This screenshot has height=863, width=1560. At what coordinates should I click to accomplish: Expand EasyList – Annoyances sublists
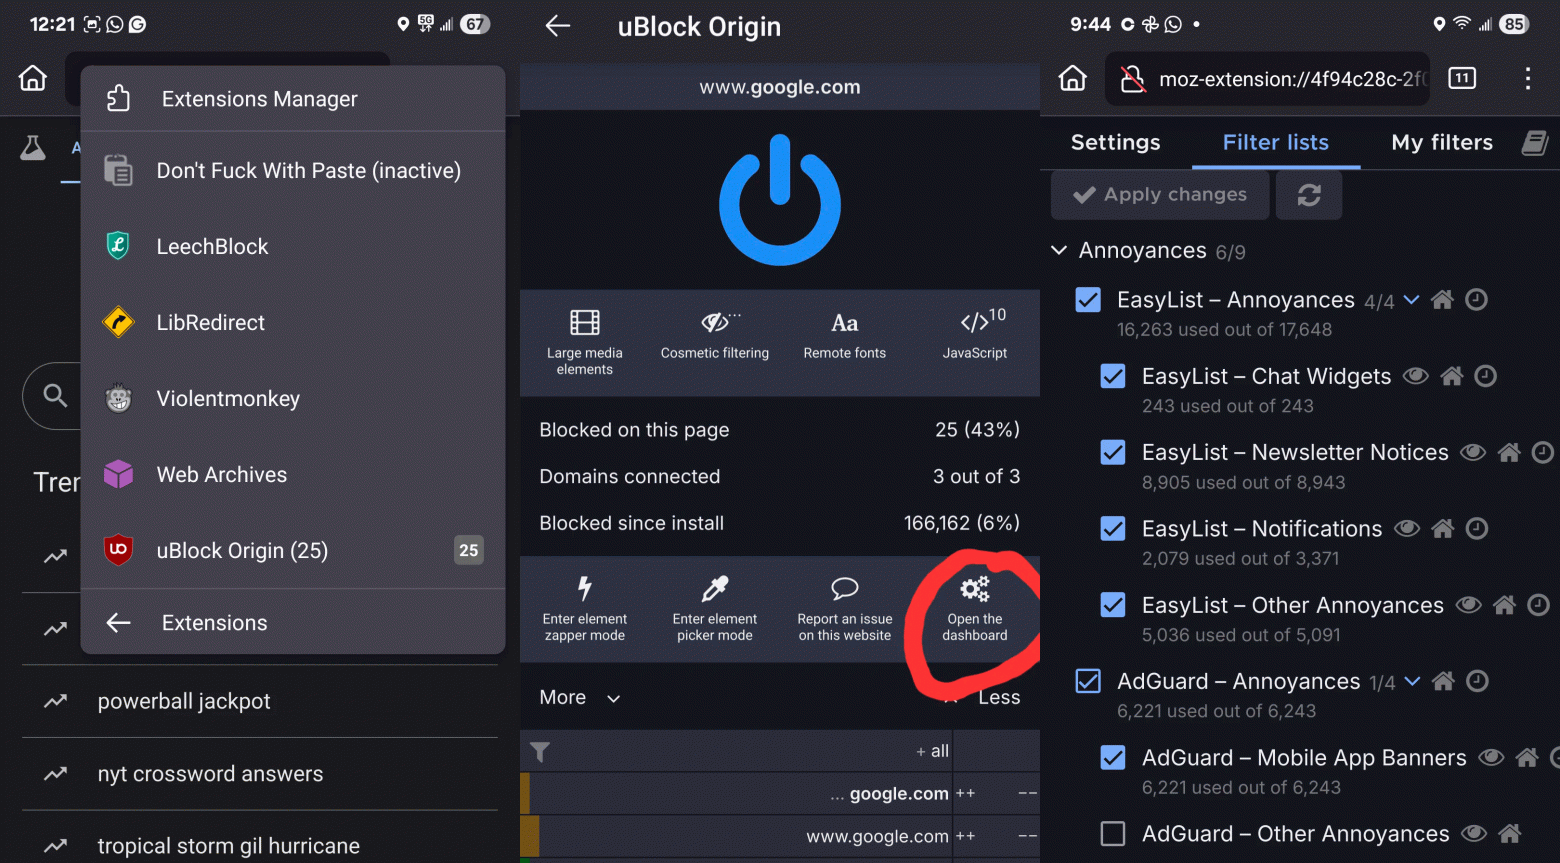(x=1411, y=299)
